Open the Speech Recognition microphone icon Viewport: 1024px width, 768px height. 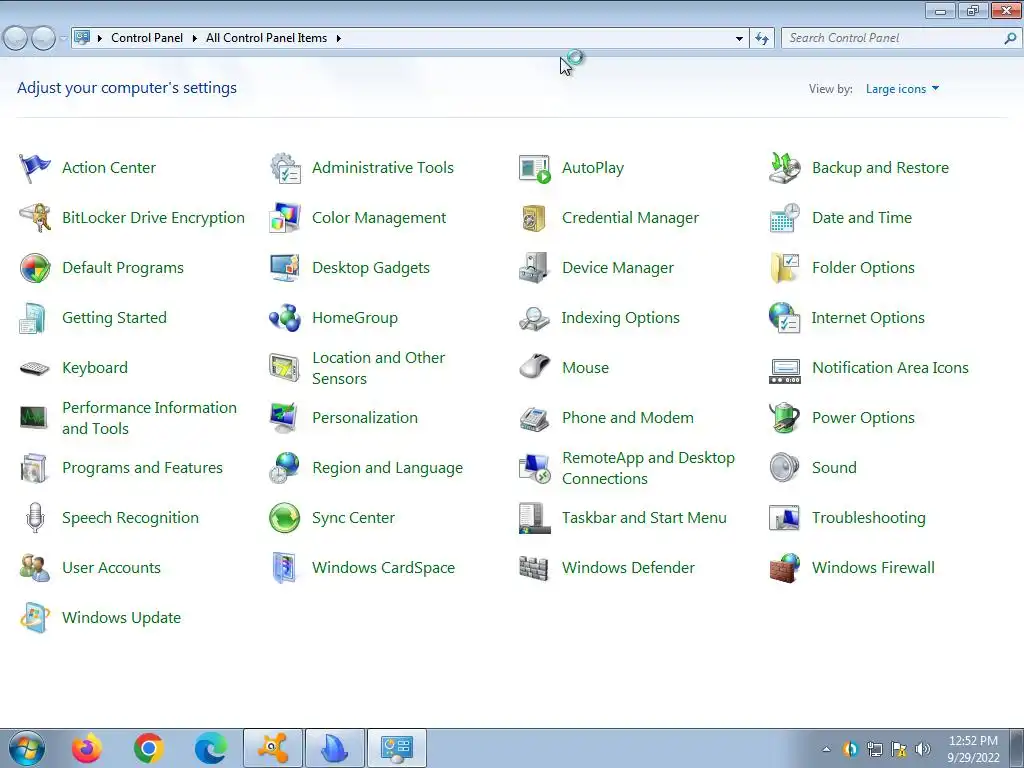pos(35,518)
